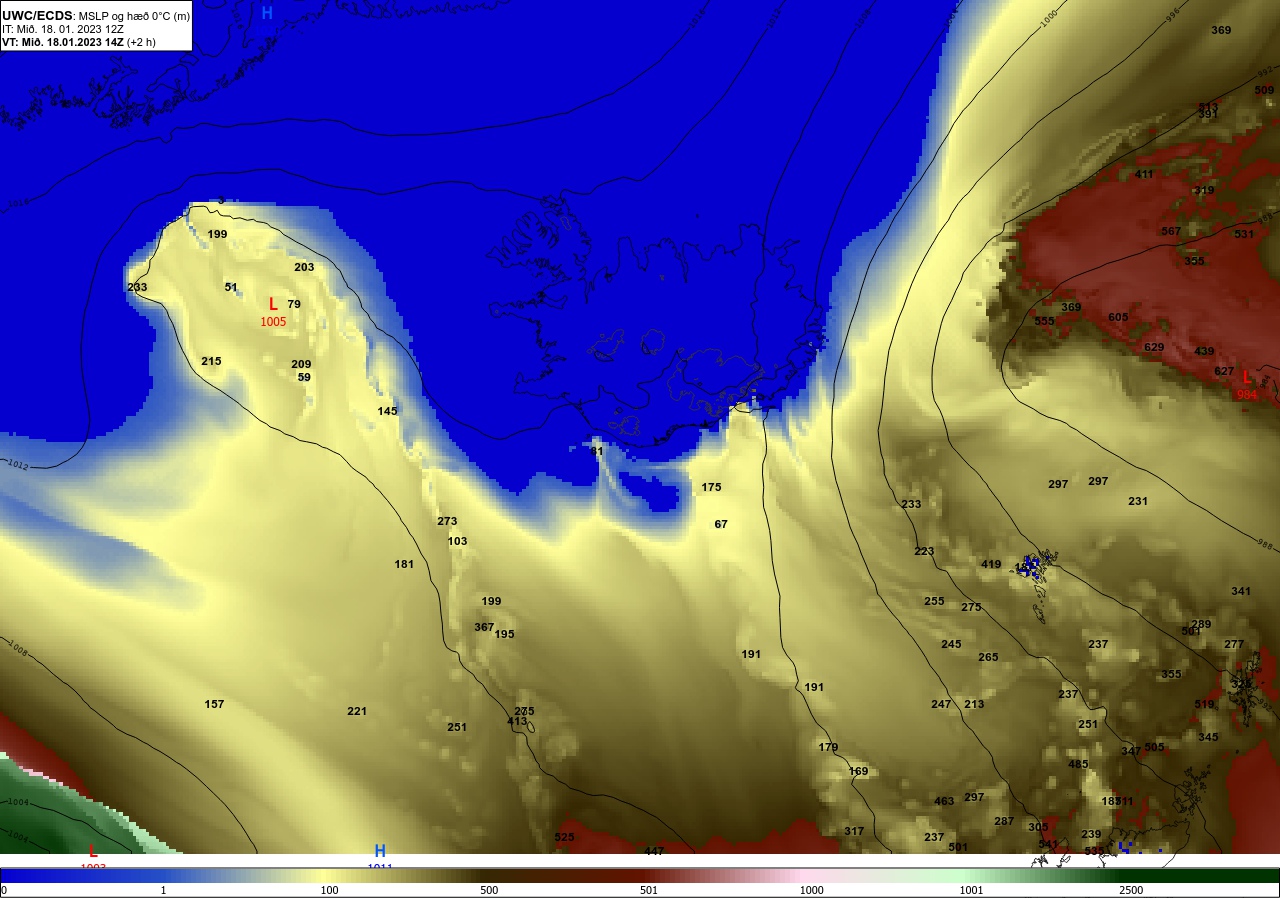Click the height value 277
This screenshot has height=898, width=1280.
[x=1234, y=644]
